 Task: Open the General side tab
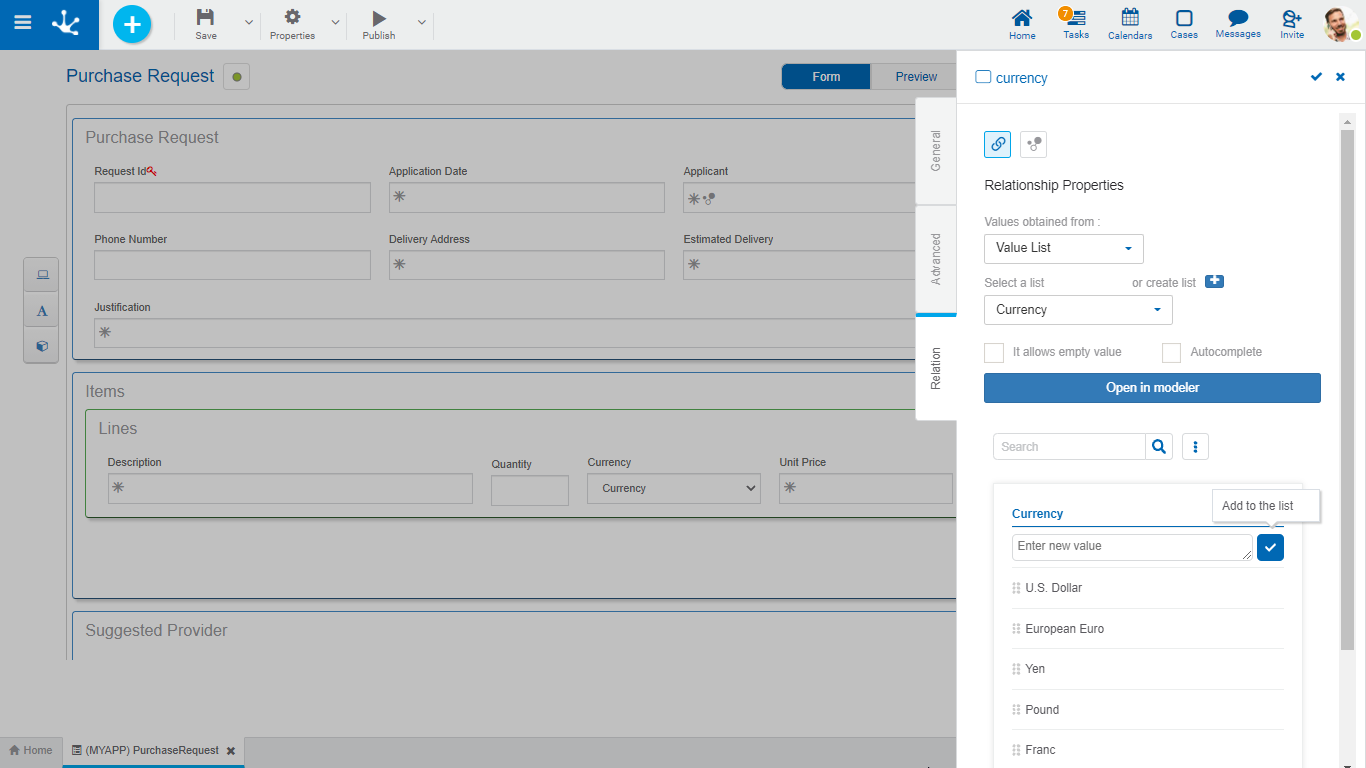936,151
